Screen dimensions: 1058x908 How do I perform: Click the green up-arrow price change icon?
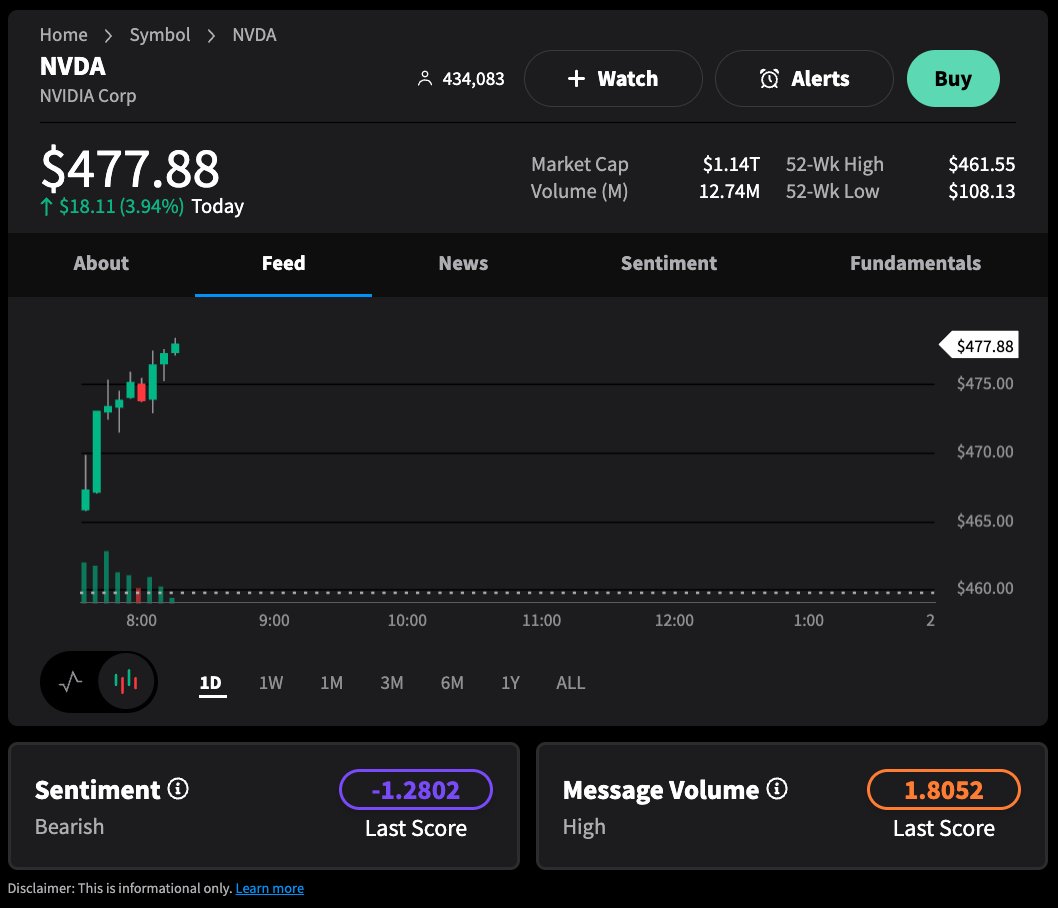(x=46, y=206)
